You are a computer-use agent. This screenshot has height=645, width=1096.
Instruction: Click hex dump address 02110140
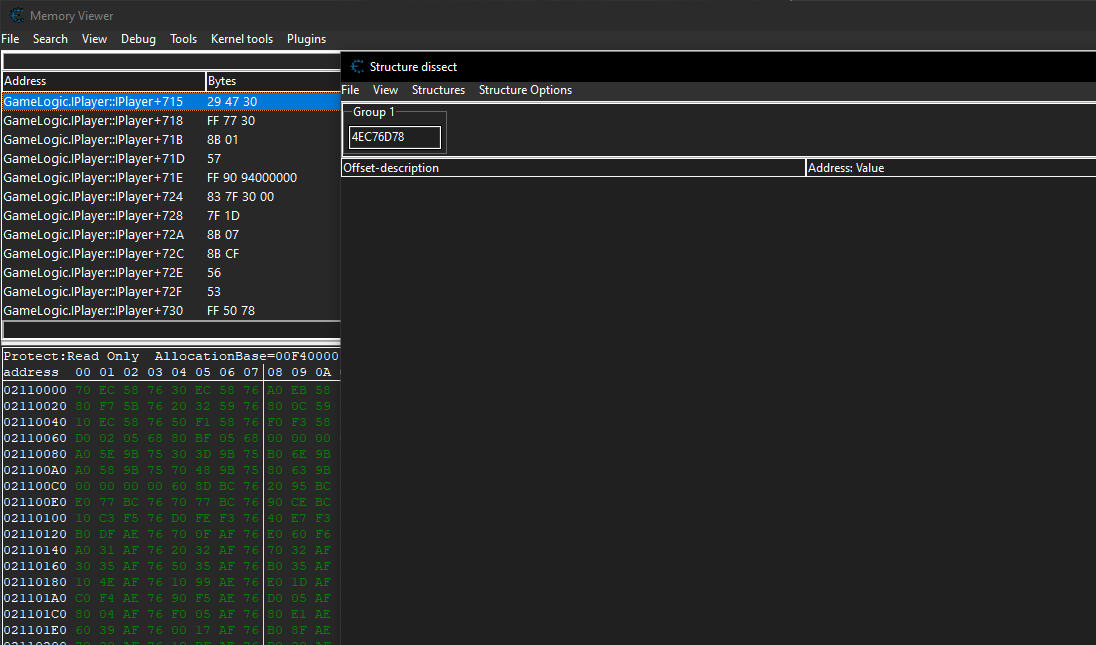click(x=35, y=550)
